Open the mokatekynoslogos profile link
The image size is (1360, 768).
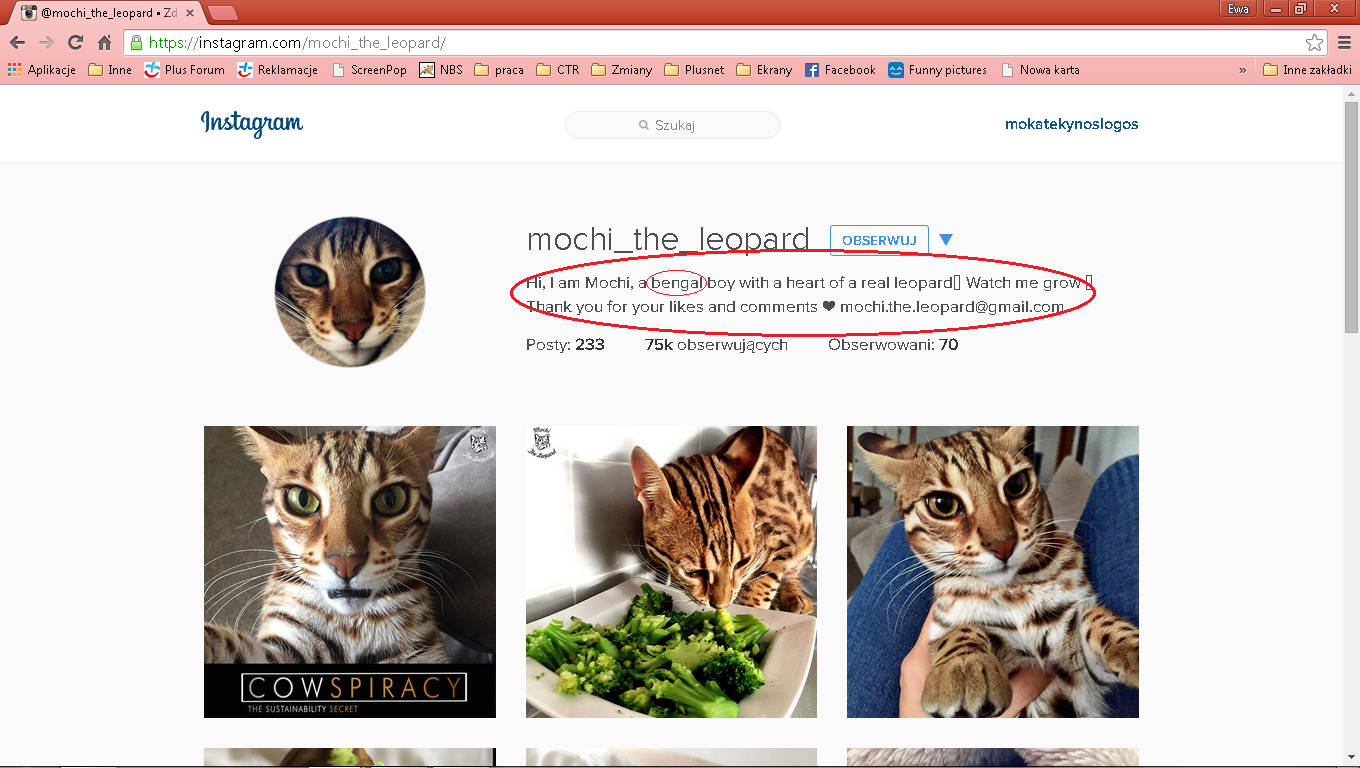tap(1071, 124)
